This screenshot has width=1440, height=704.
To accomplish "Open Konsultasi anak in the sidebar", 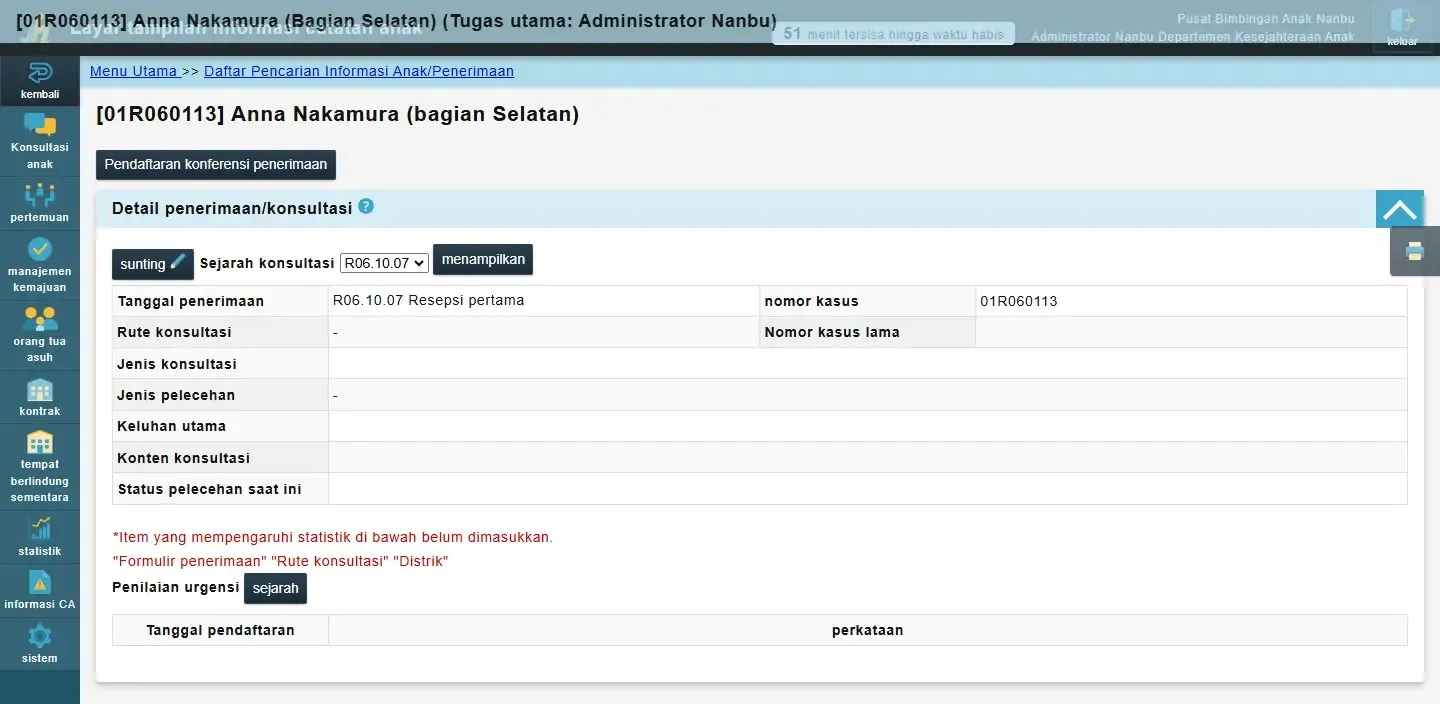I will [40, 126].
